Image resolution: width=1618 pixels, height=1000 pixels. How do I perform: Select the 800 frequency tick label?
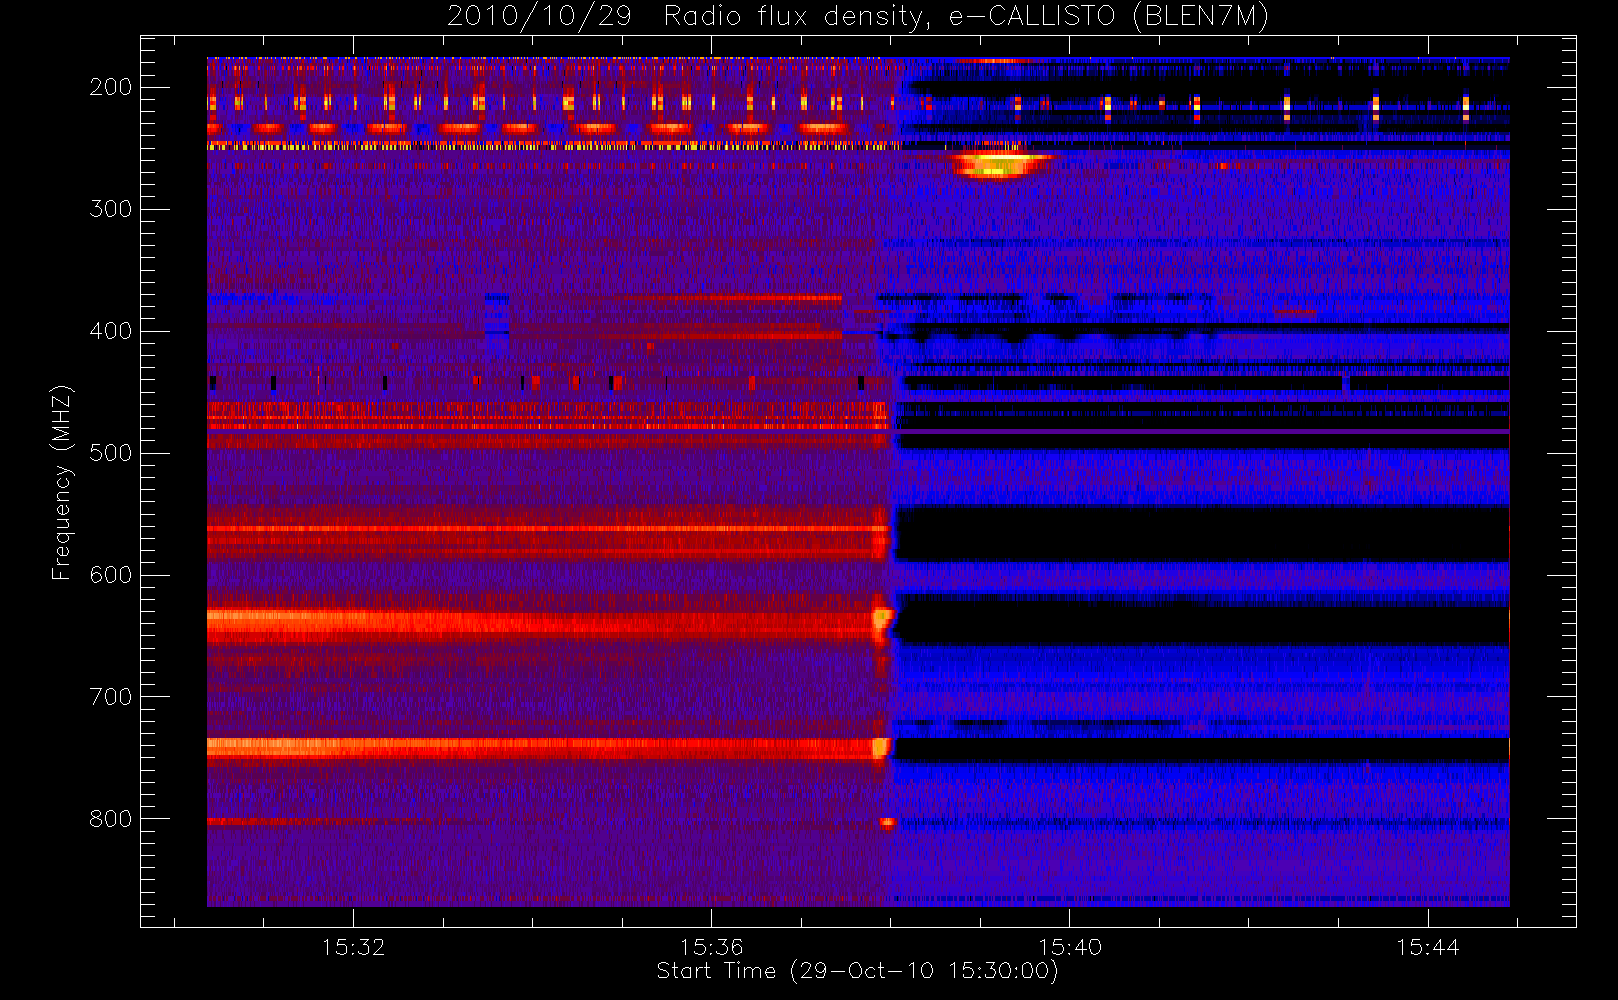110,819
